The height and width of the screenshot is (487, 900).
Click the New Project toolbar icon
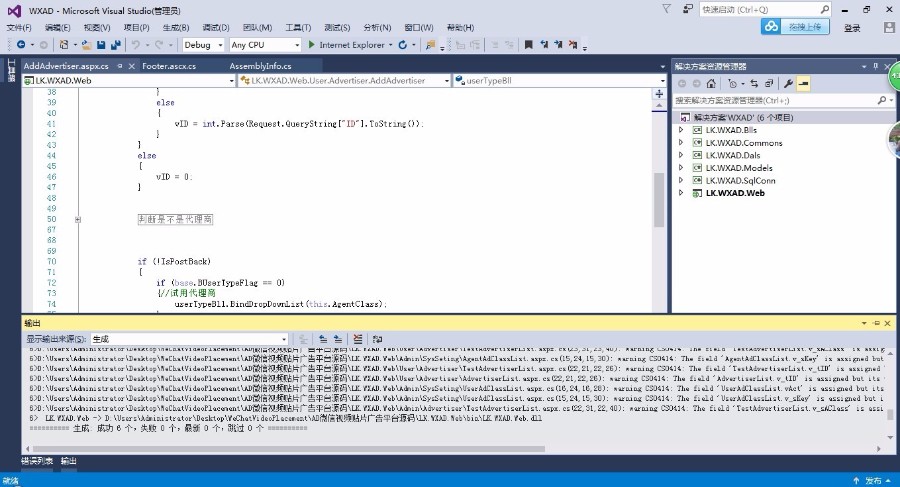[64, 45]
